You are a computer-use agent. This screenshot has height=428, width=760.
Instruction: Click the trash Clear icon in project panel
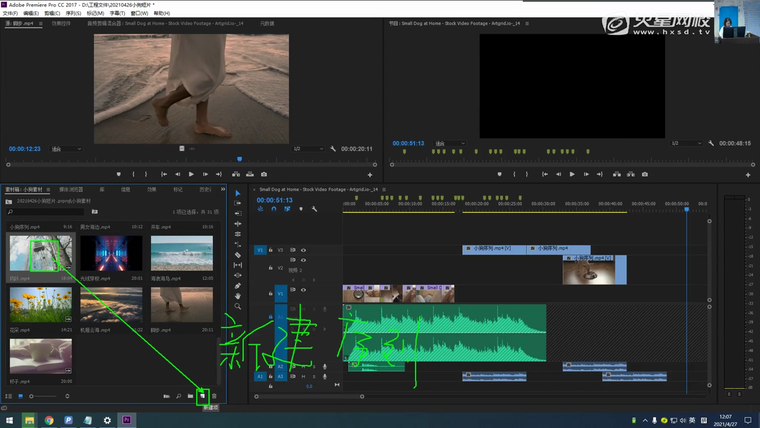[x=214, y=396]
